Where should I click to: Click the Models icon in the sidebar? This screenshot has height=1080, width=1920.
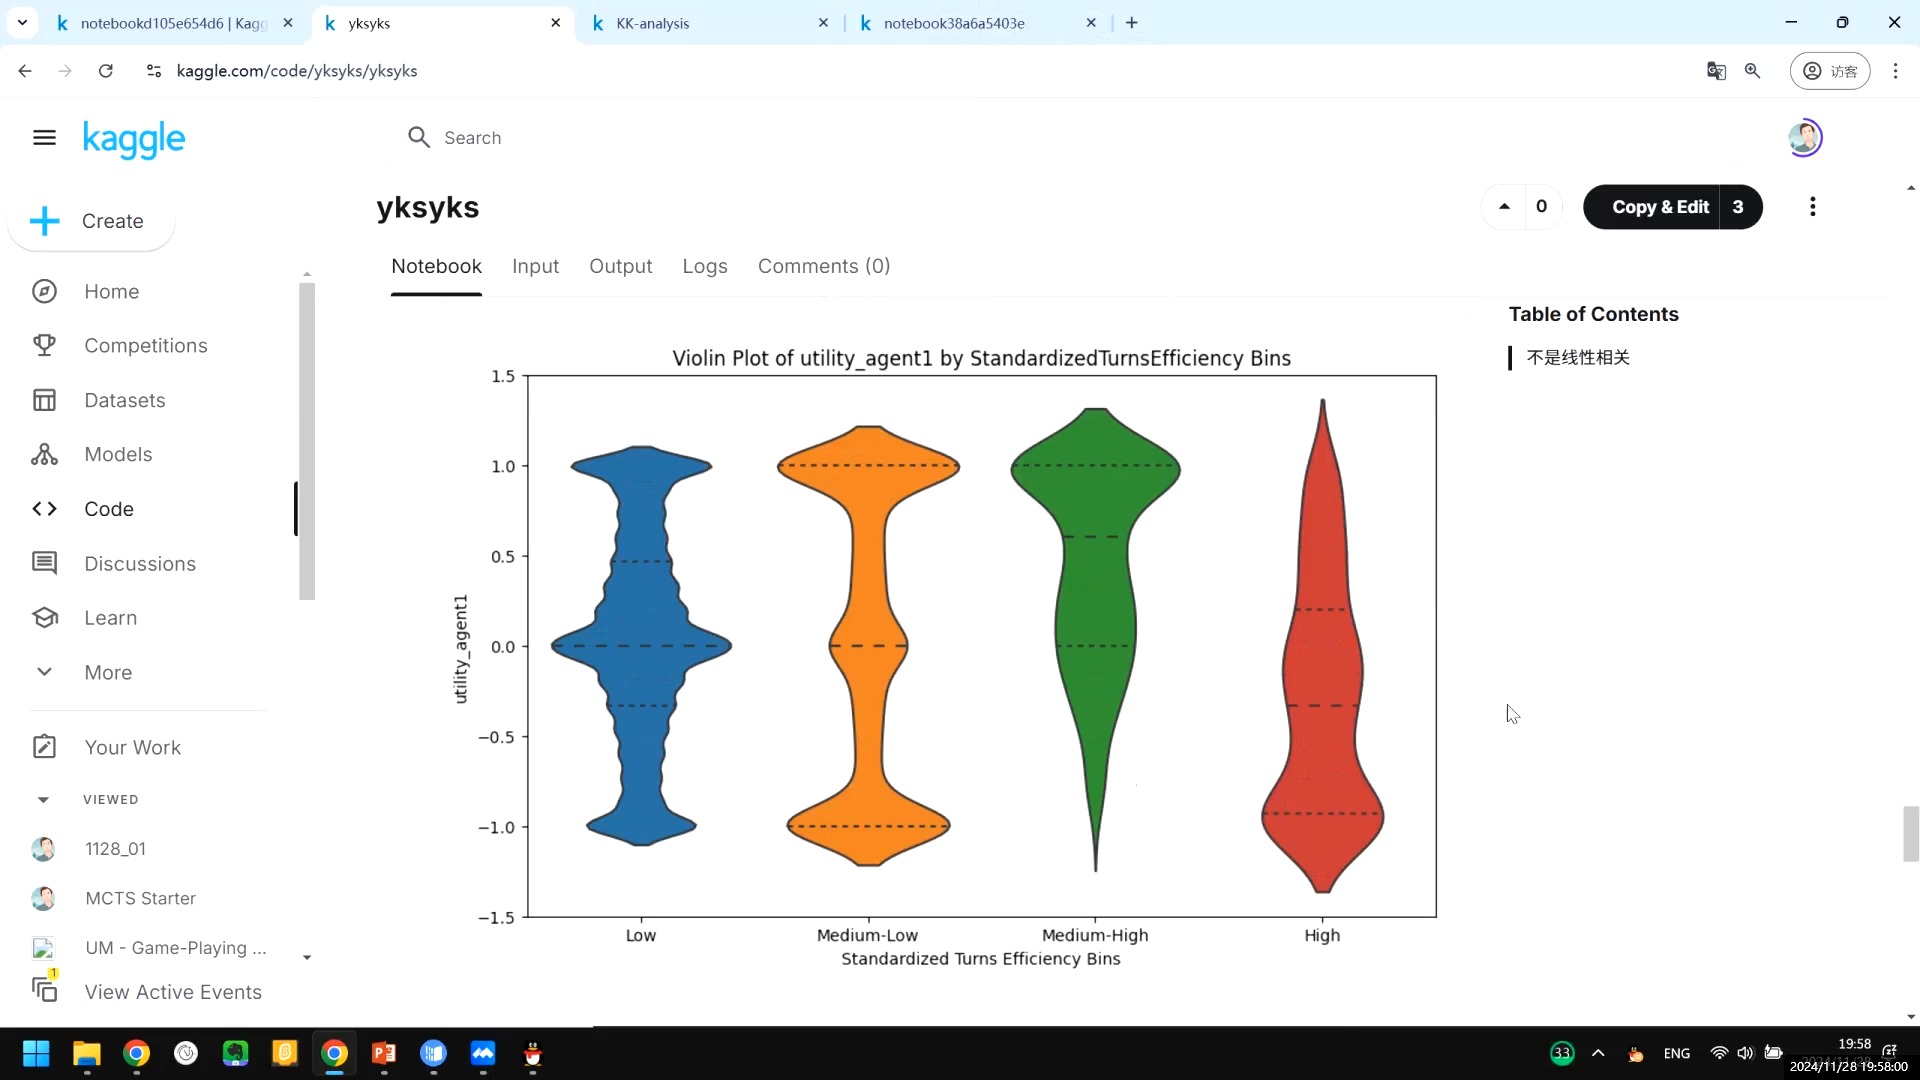tap(44, 454)
